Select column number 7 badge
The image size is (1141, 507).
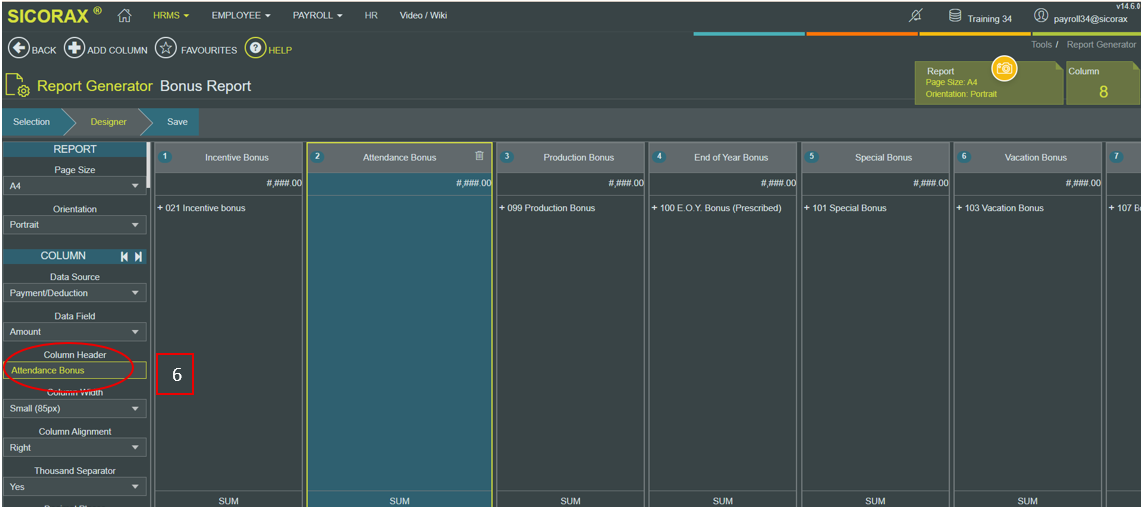[1118, 156]
